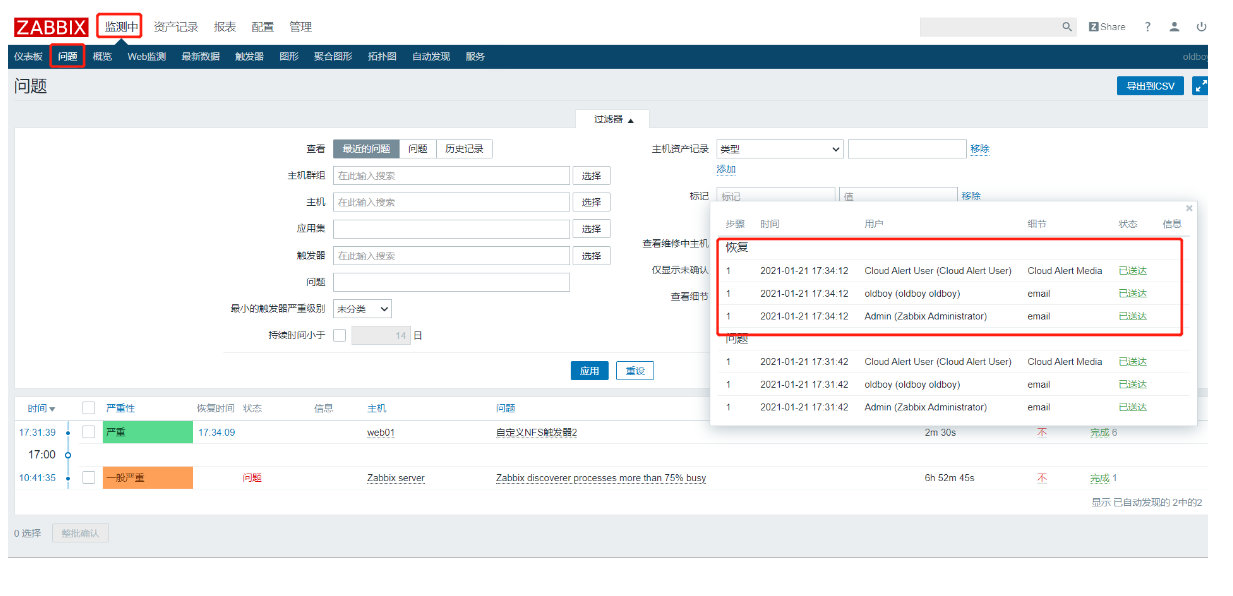The image size is (1233, 596).
Task: Click the 添加 inventory link
Action: 726,170
